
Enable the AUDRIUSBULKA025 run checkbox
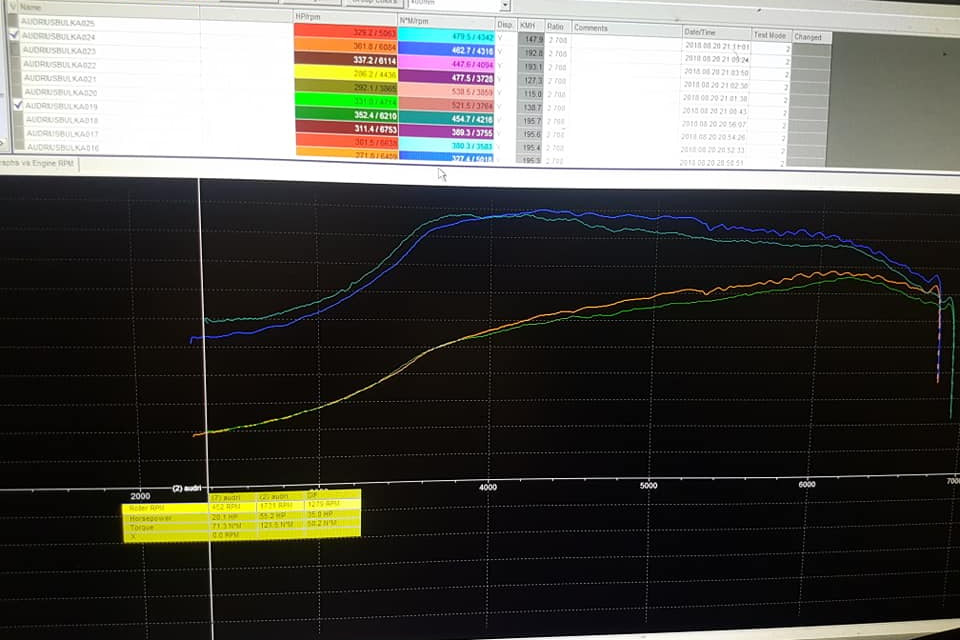13,21
